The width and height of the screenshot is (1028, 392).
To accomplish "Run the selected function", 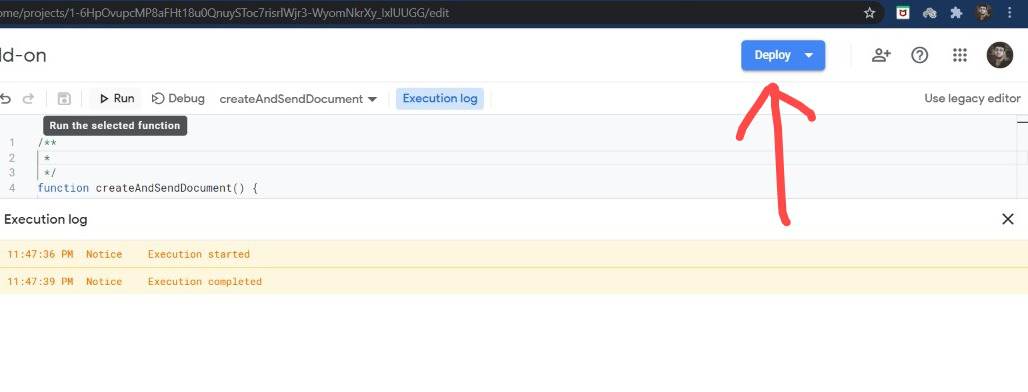I will tap(117, 99).
